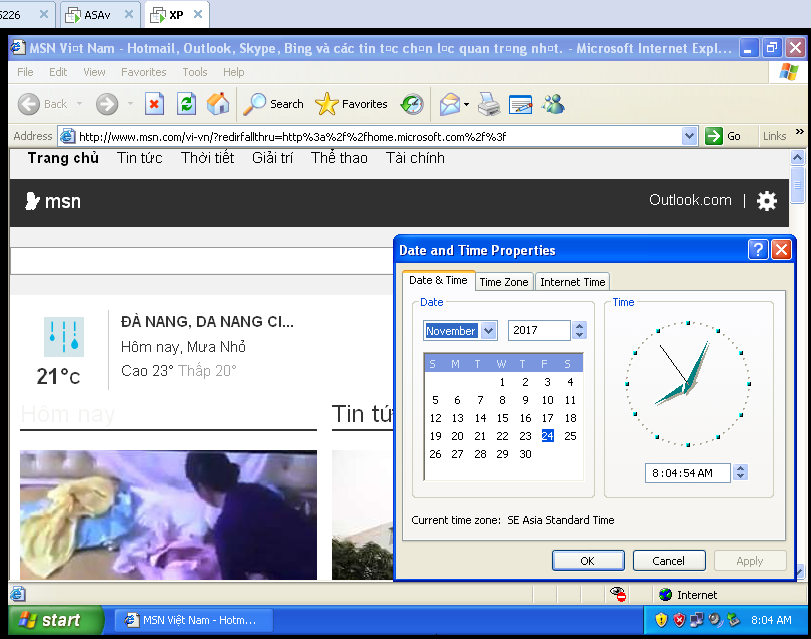This screenshot has width=811, height=639.
Task: Click the taskbar clock 8:04 AM
Action: 771,620
